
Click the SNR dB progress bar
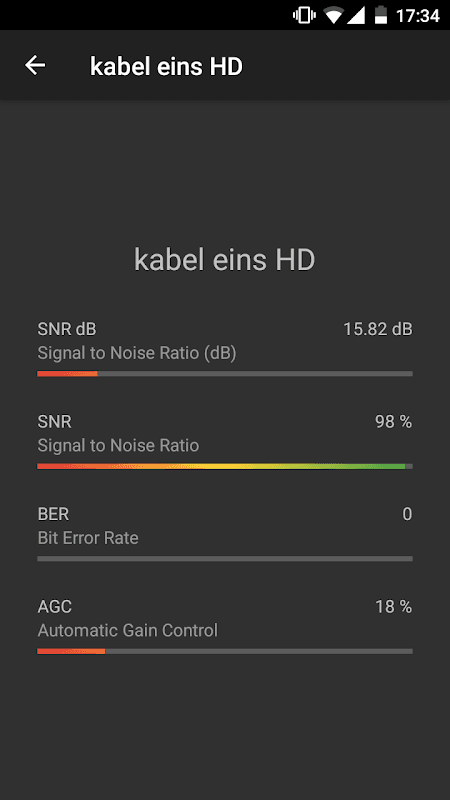[x=225, y=374]
